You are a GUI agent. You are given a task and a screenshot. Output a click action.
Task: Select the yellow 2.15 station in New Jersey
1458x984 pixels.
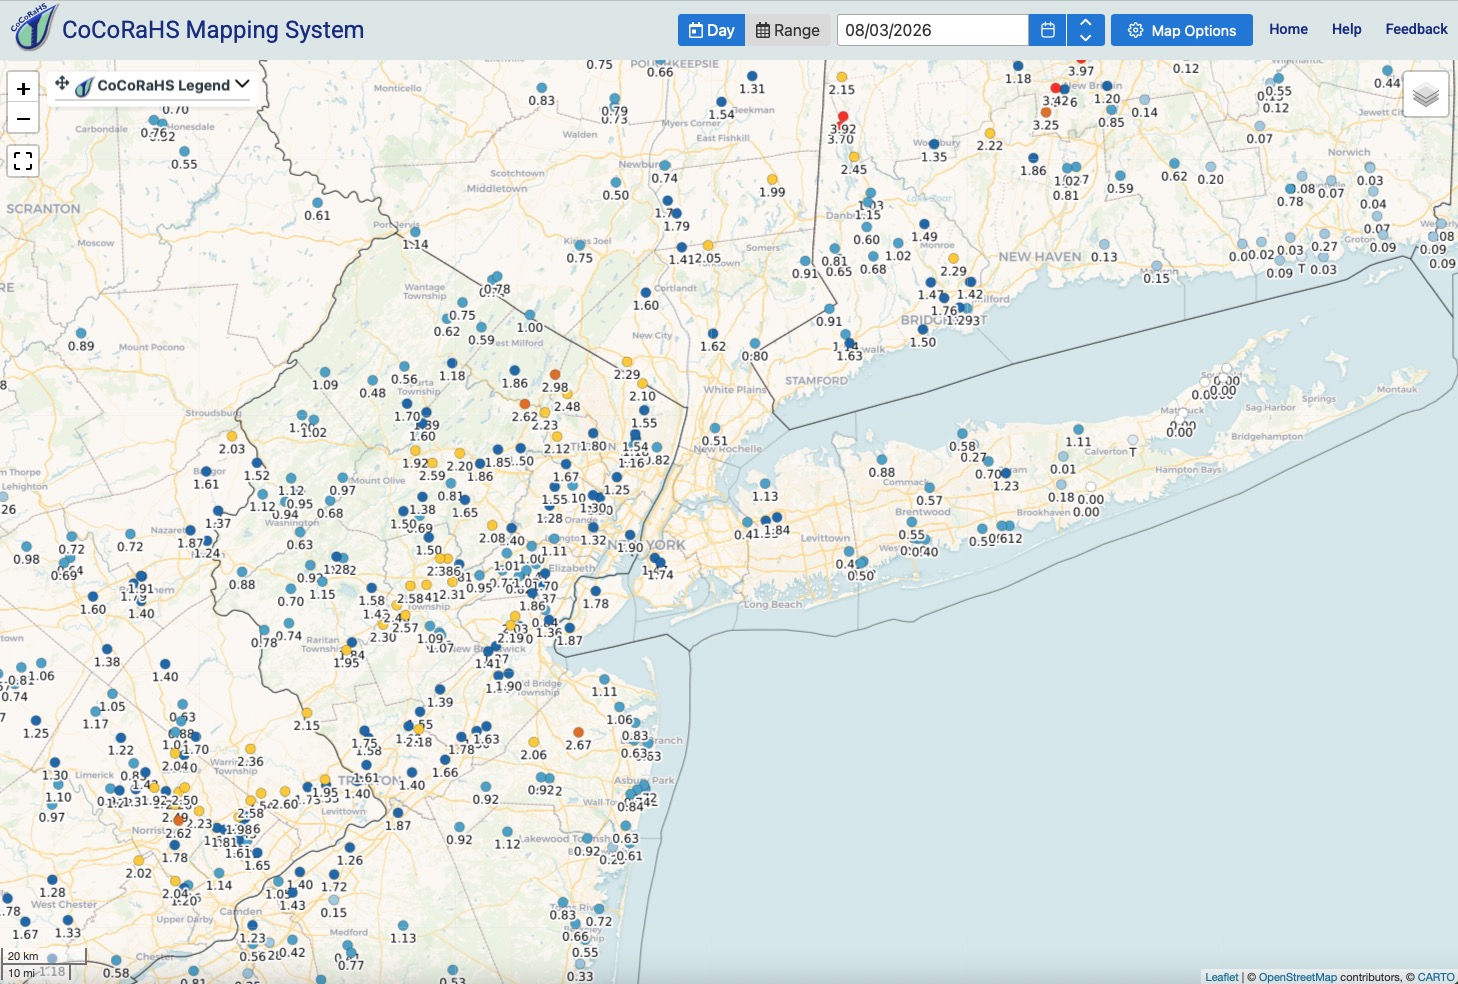tap(307, 714)
